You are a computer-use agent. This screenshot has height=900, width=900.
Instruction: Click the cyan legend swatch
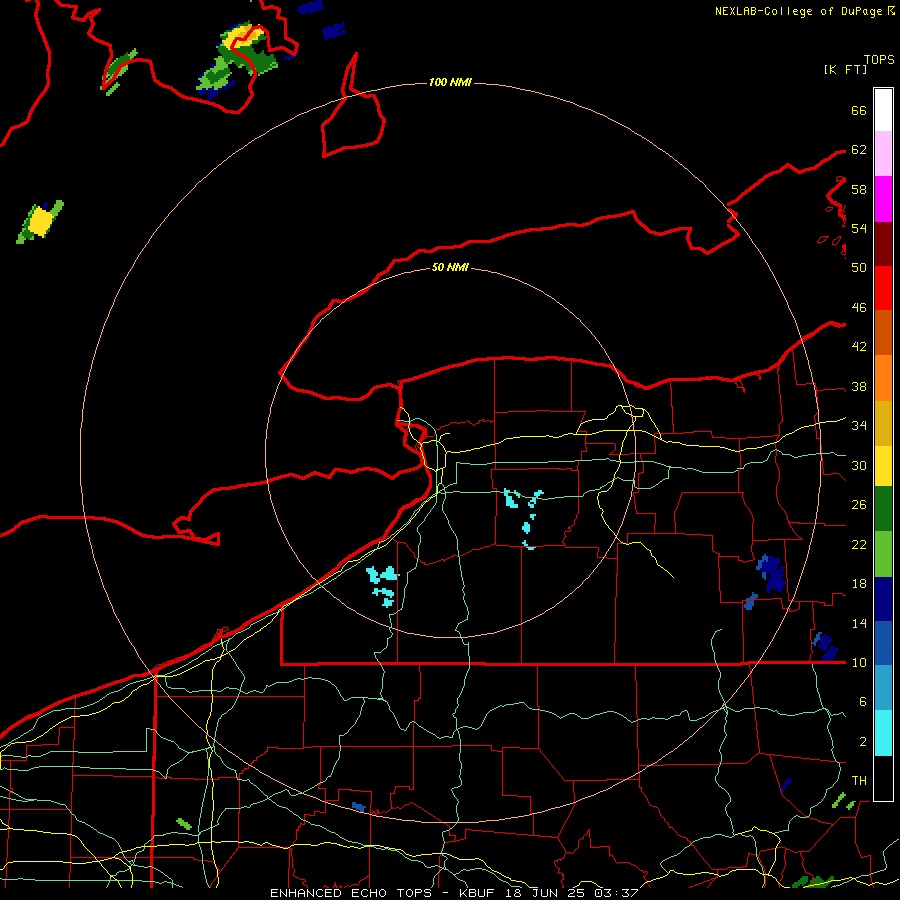(x=883, y=733)
